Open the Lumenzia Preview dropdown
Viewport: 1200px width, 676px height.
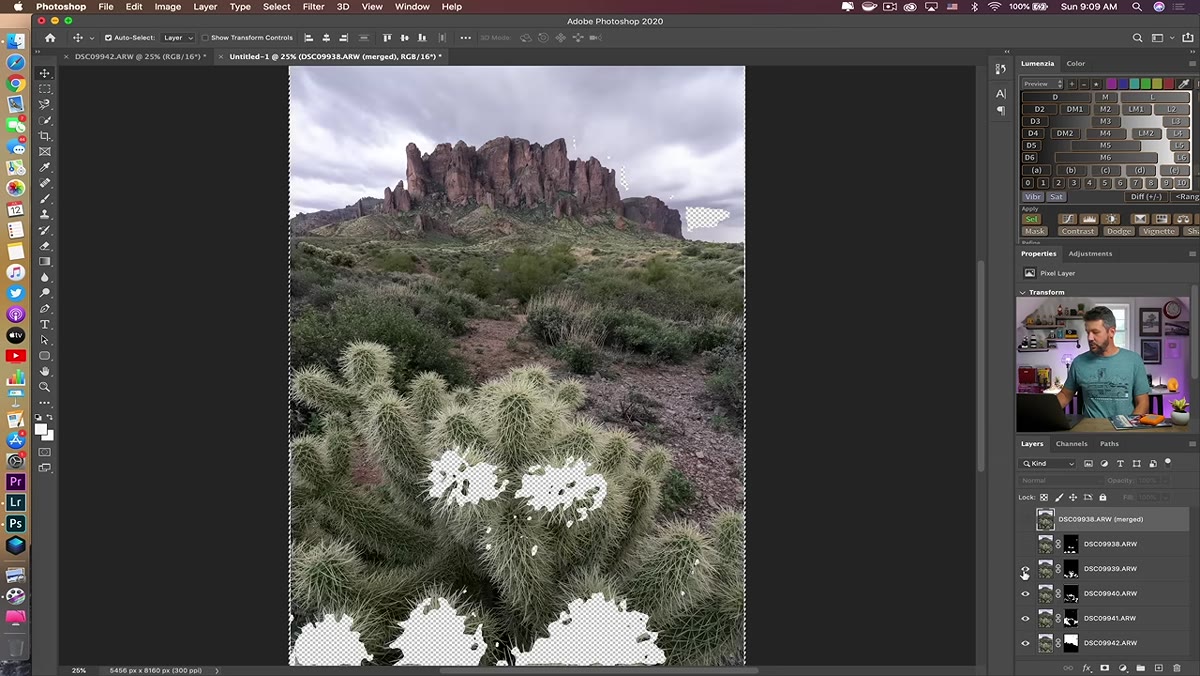point(1042,84)
